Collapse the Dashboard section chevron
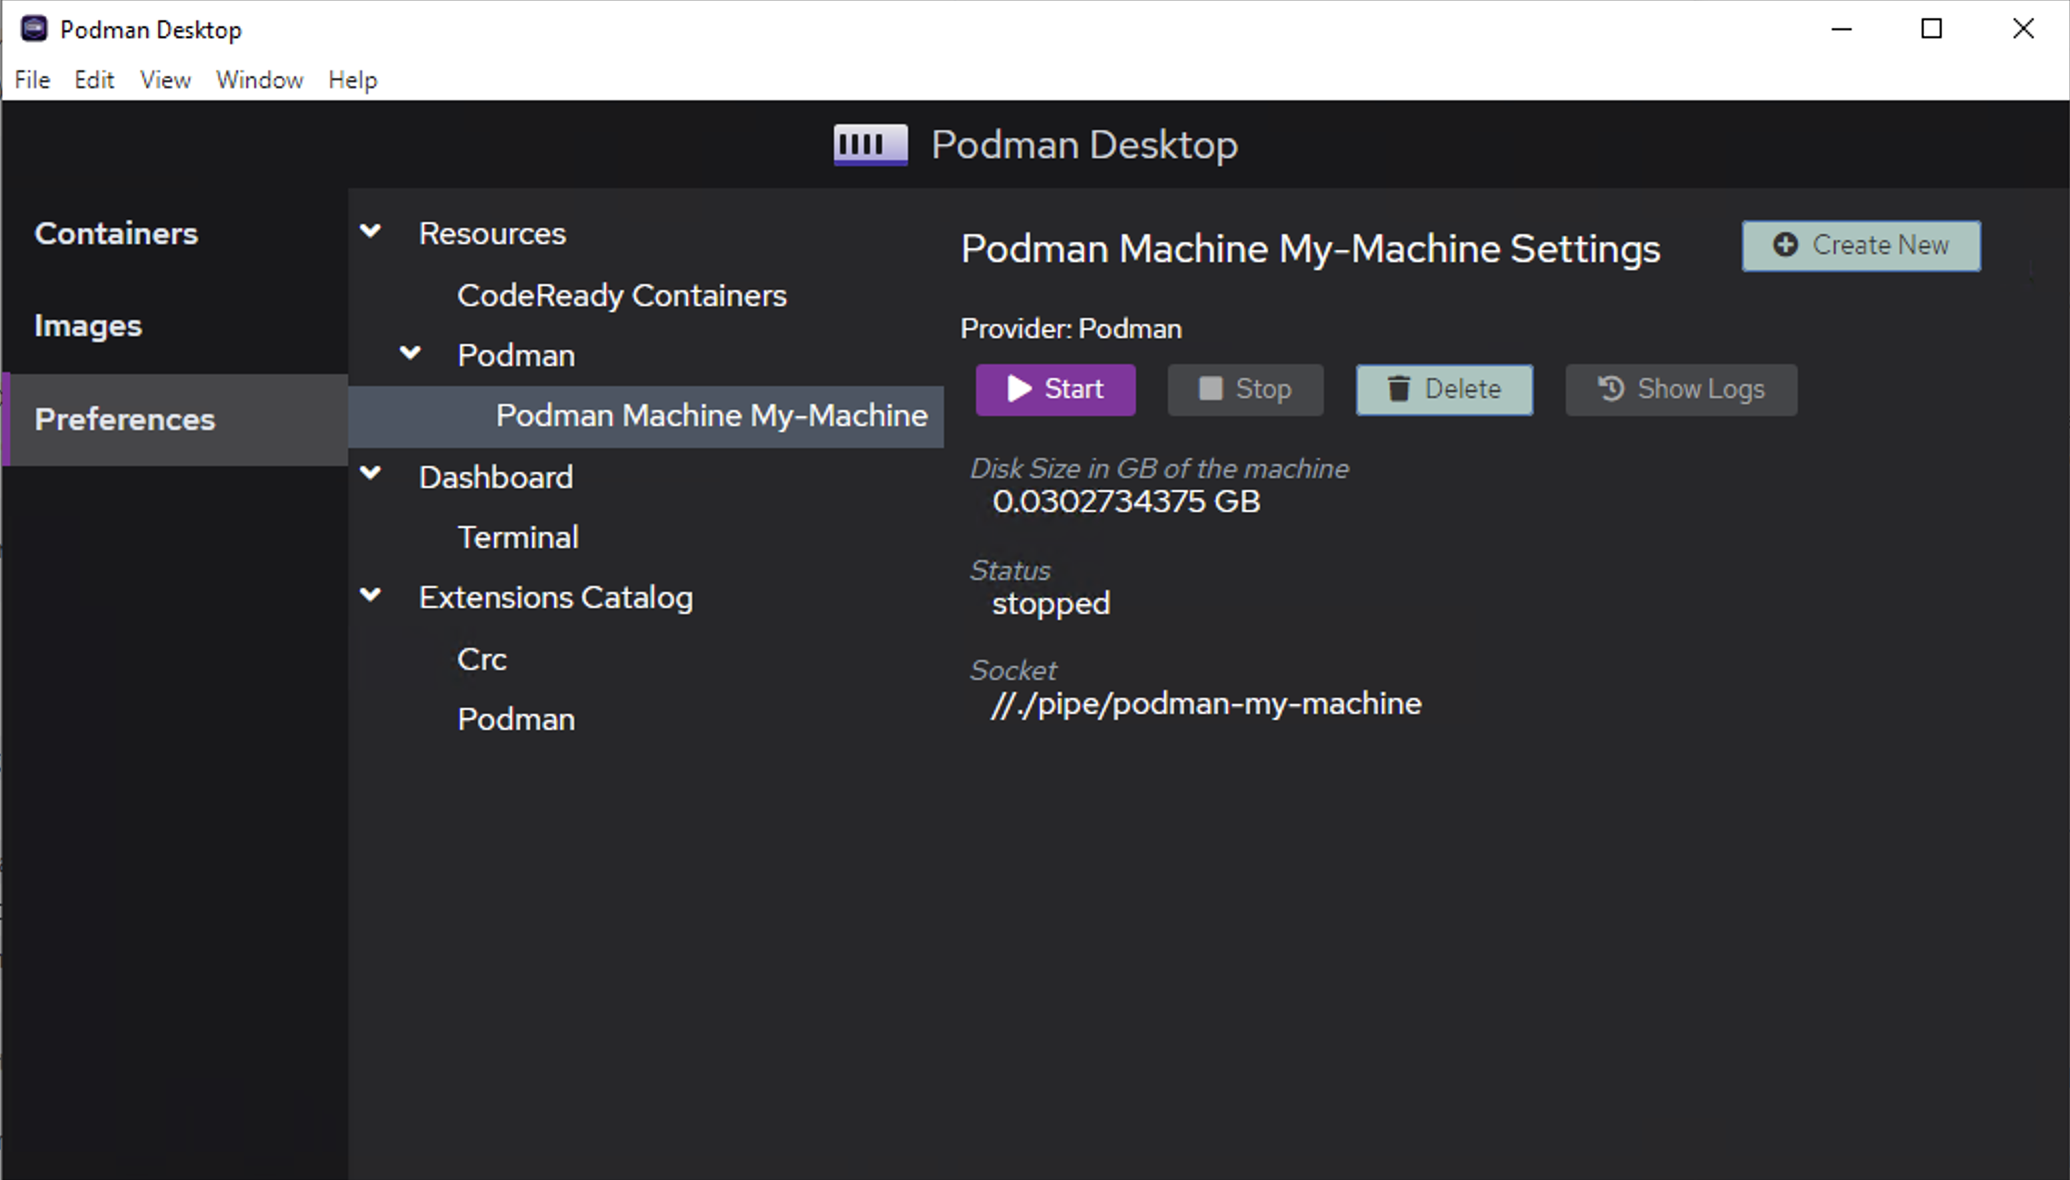The height and width of the screenshot is (1180, 2070). [371, 474]
